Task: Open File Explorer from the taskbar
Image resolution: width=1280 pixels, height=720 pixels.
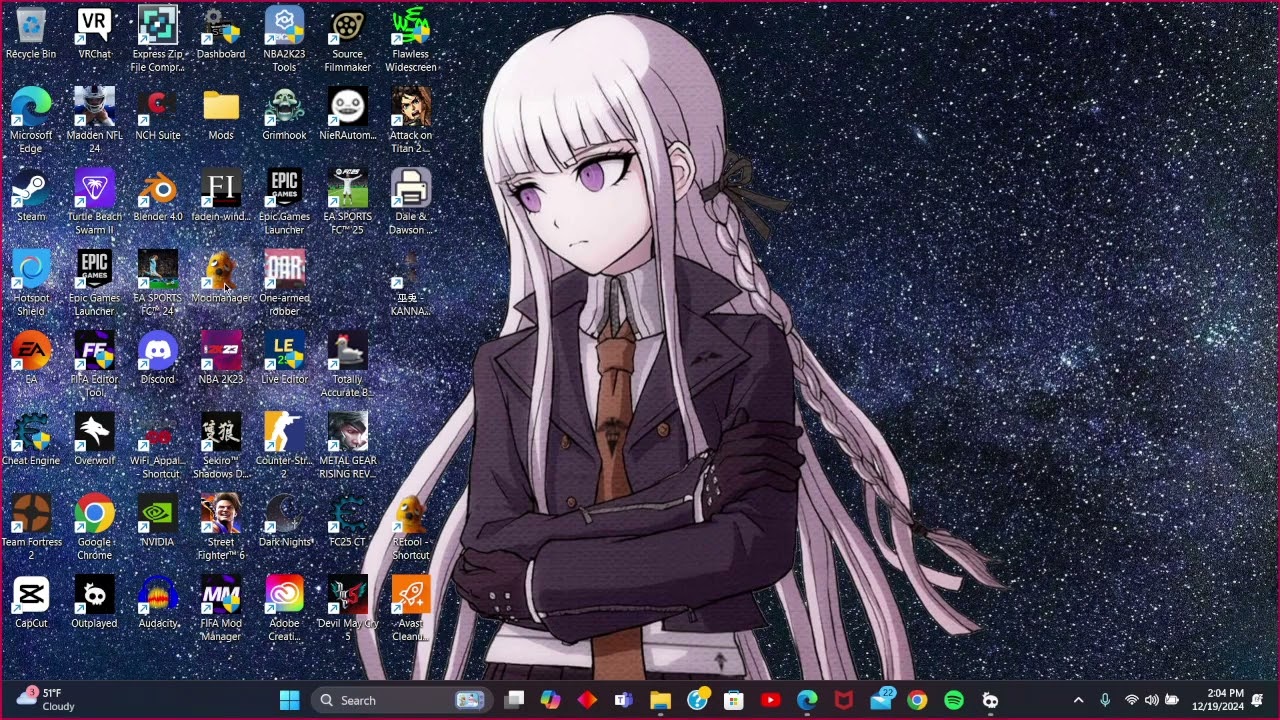Action: 660,700
